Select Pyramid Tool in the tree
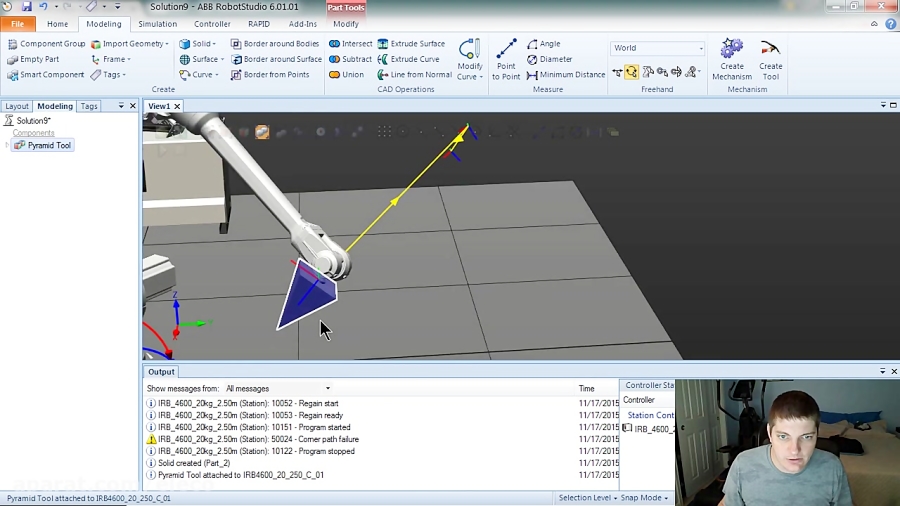This screenshot has width=900, height=506. click(43, 145)
